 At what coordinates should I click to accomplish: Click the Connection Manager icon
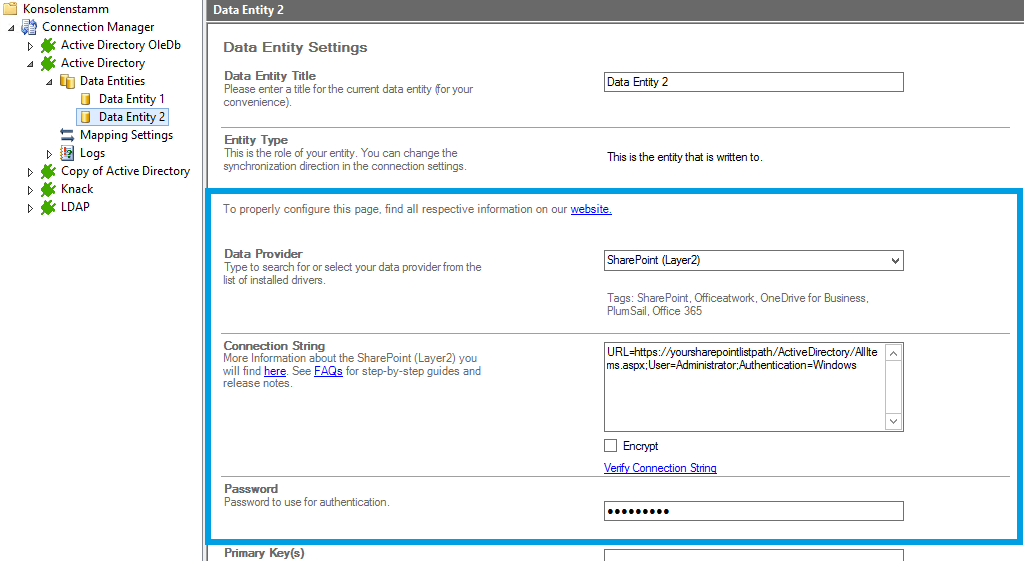(x=30, y=27)
